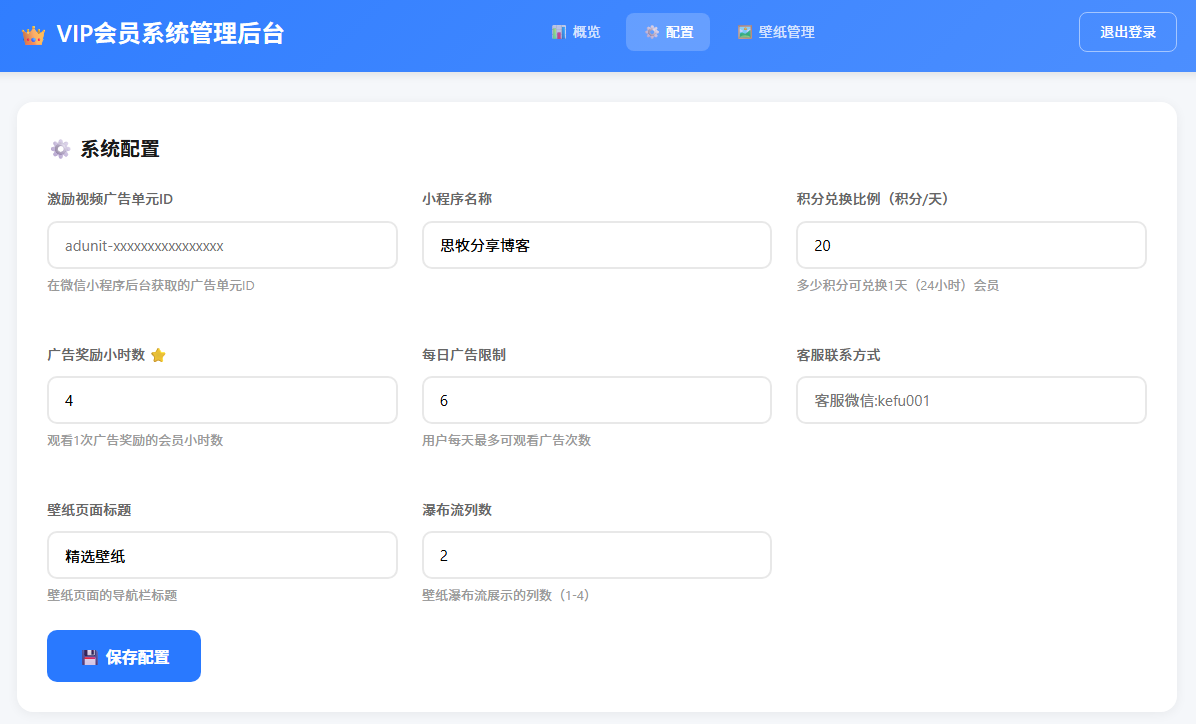
Task: Click the 每日广告限制 input showing 6
Action: 596,400
